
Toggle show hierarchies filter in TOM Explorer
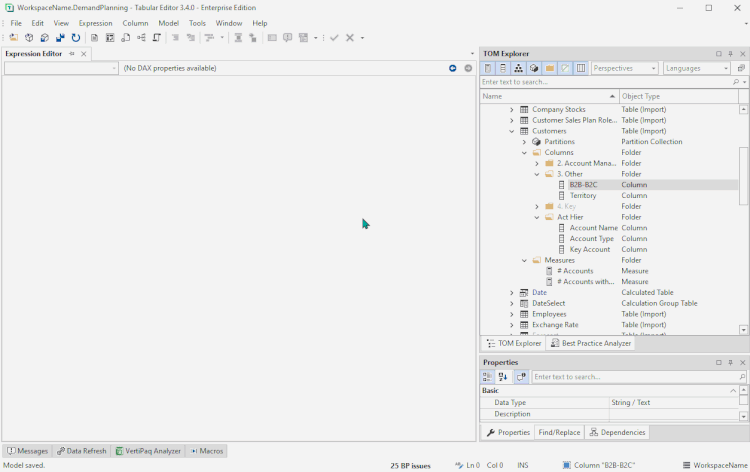518,68
